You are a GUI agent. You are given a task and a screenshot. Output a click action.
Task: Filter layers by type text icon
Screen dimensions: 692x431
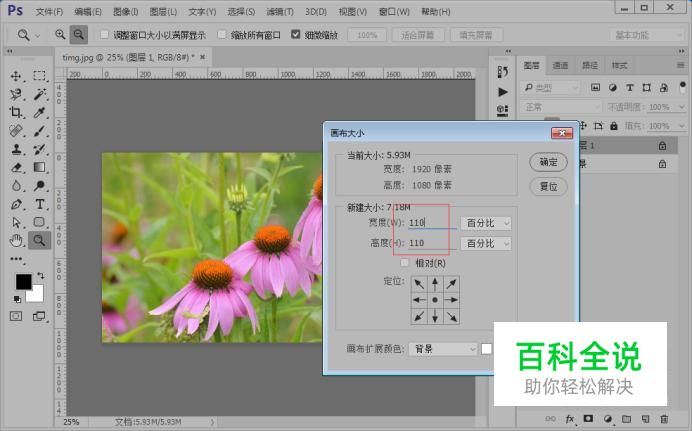pyautogui.click(x=629, y=87)
